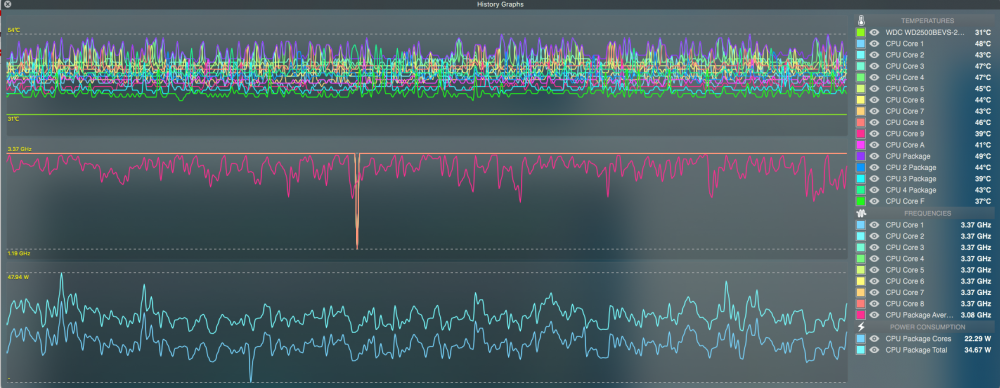Click the 3.08 GHz average frequency value

[x=976, y=315]
